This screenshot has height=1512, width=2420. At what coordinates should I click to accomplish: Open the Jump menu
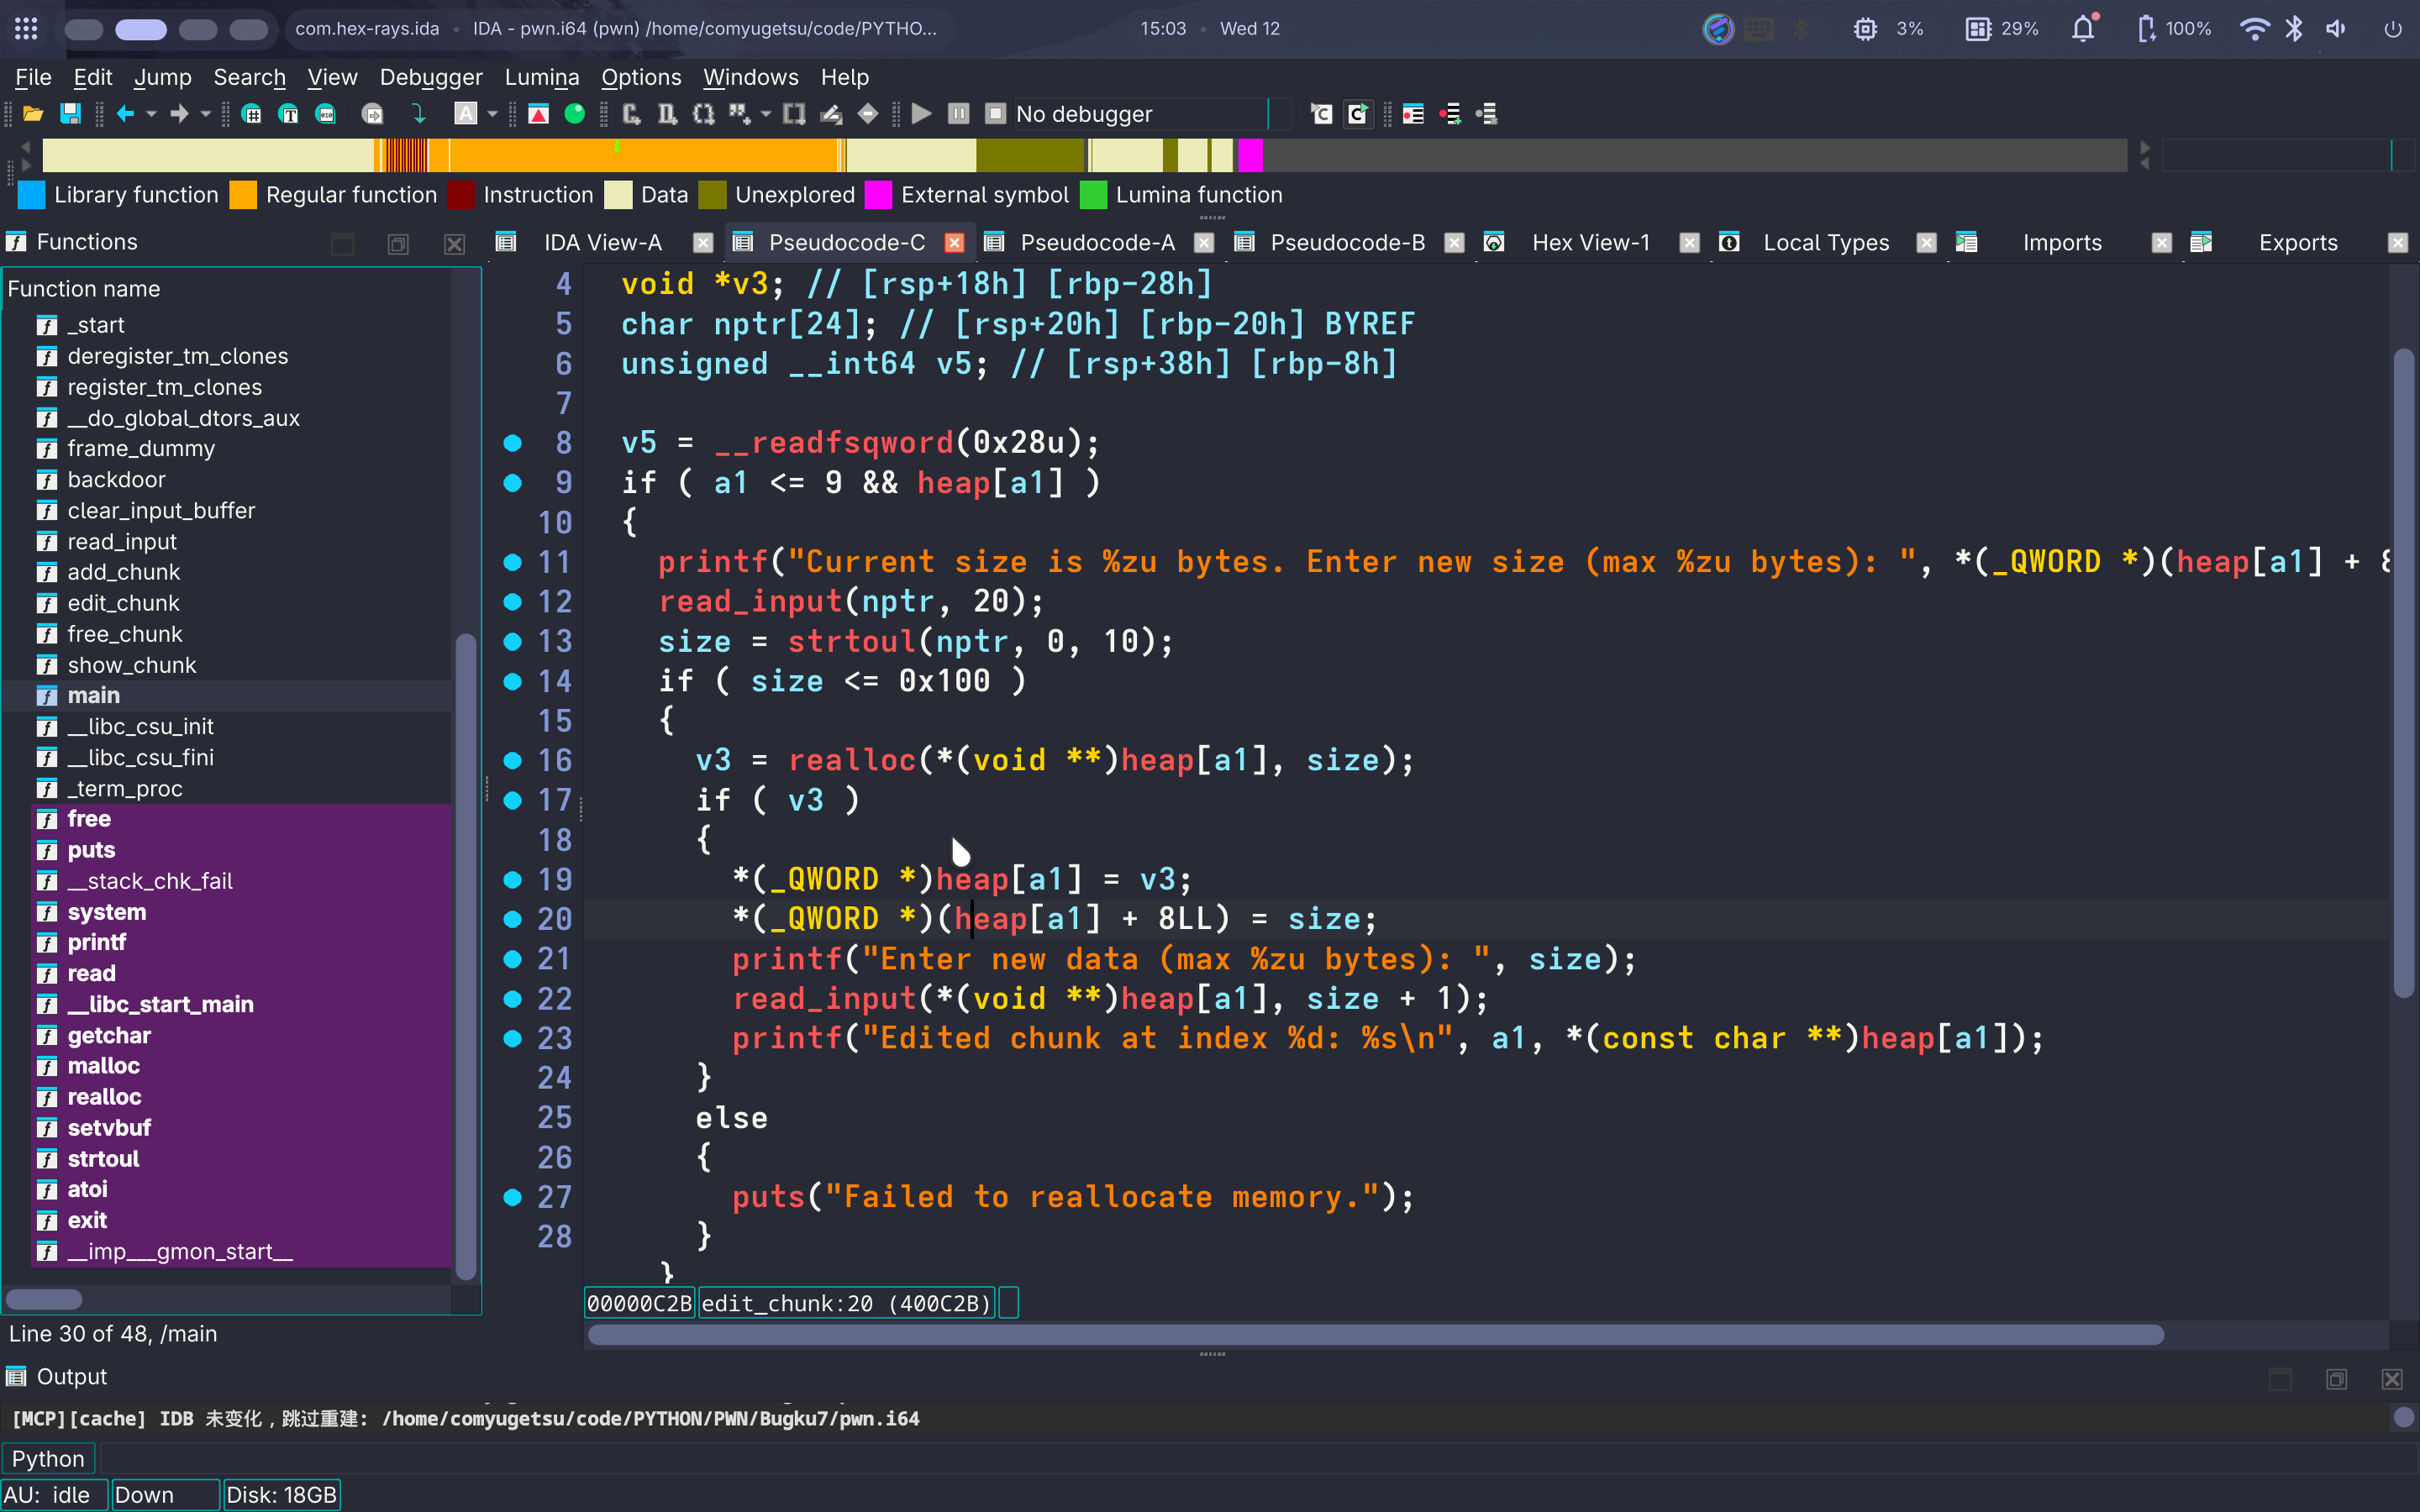pyautogui.click(x=162, y=77)
